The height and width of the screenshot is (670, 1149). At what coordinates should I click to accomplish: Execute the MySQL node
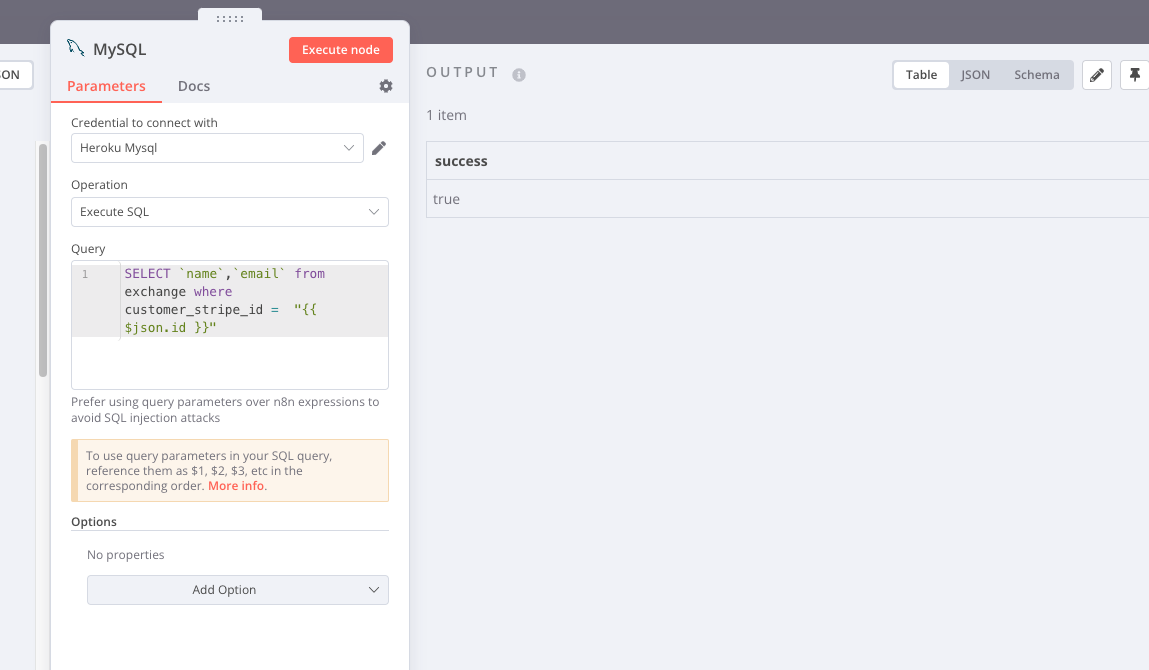pos(341,50)
